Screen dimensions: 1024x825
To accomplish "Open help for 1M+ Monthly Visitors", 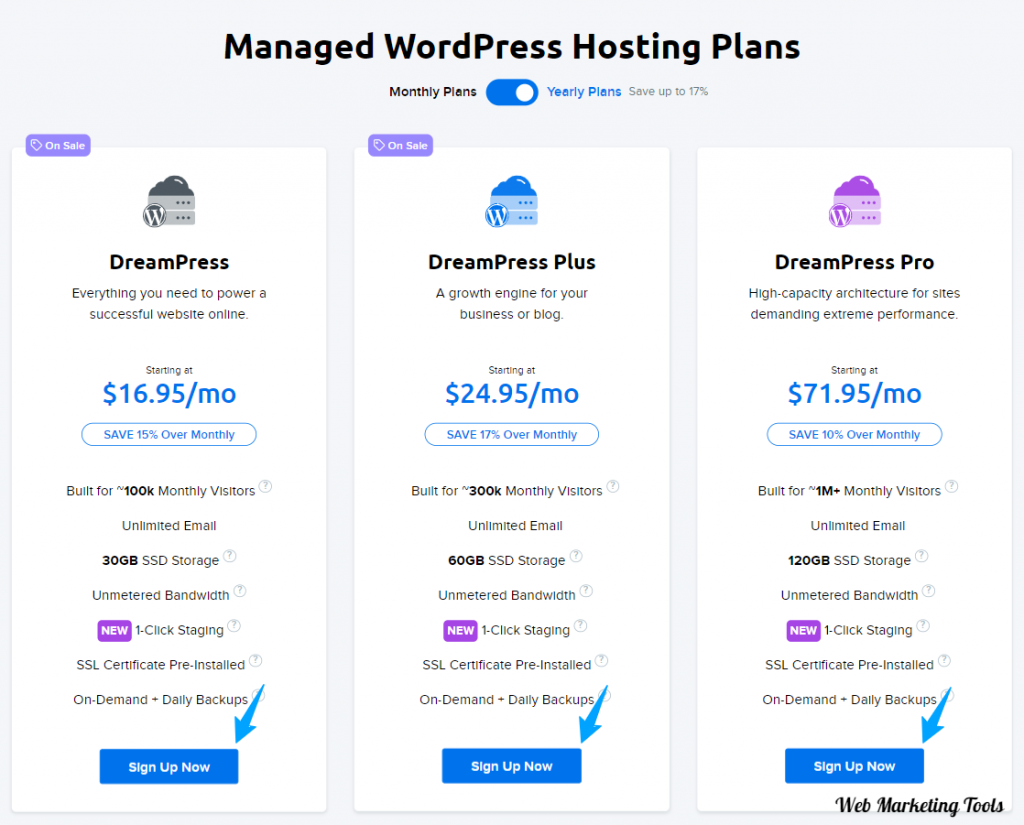I will (x=952, y=487).
